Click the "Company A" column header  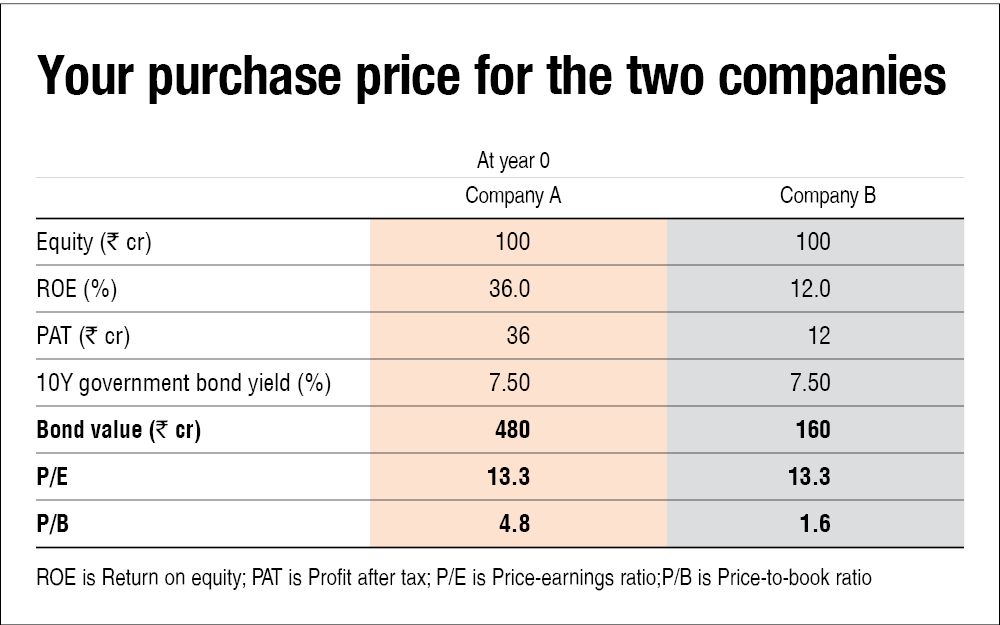tap(513, 196)
